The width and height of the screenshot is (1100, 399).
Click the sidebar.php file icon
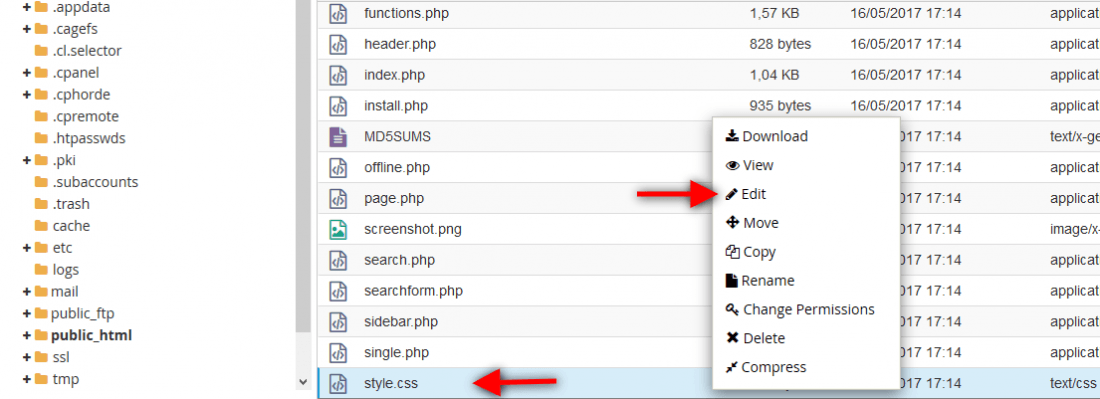tap(338, 322)
